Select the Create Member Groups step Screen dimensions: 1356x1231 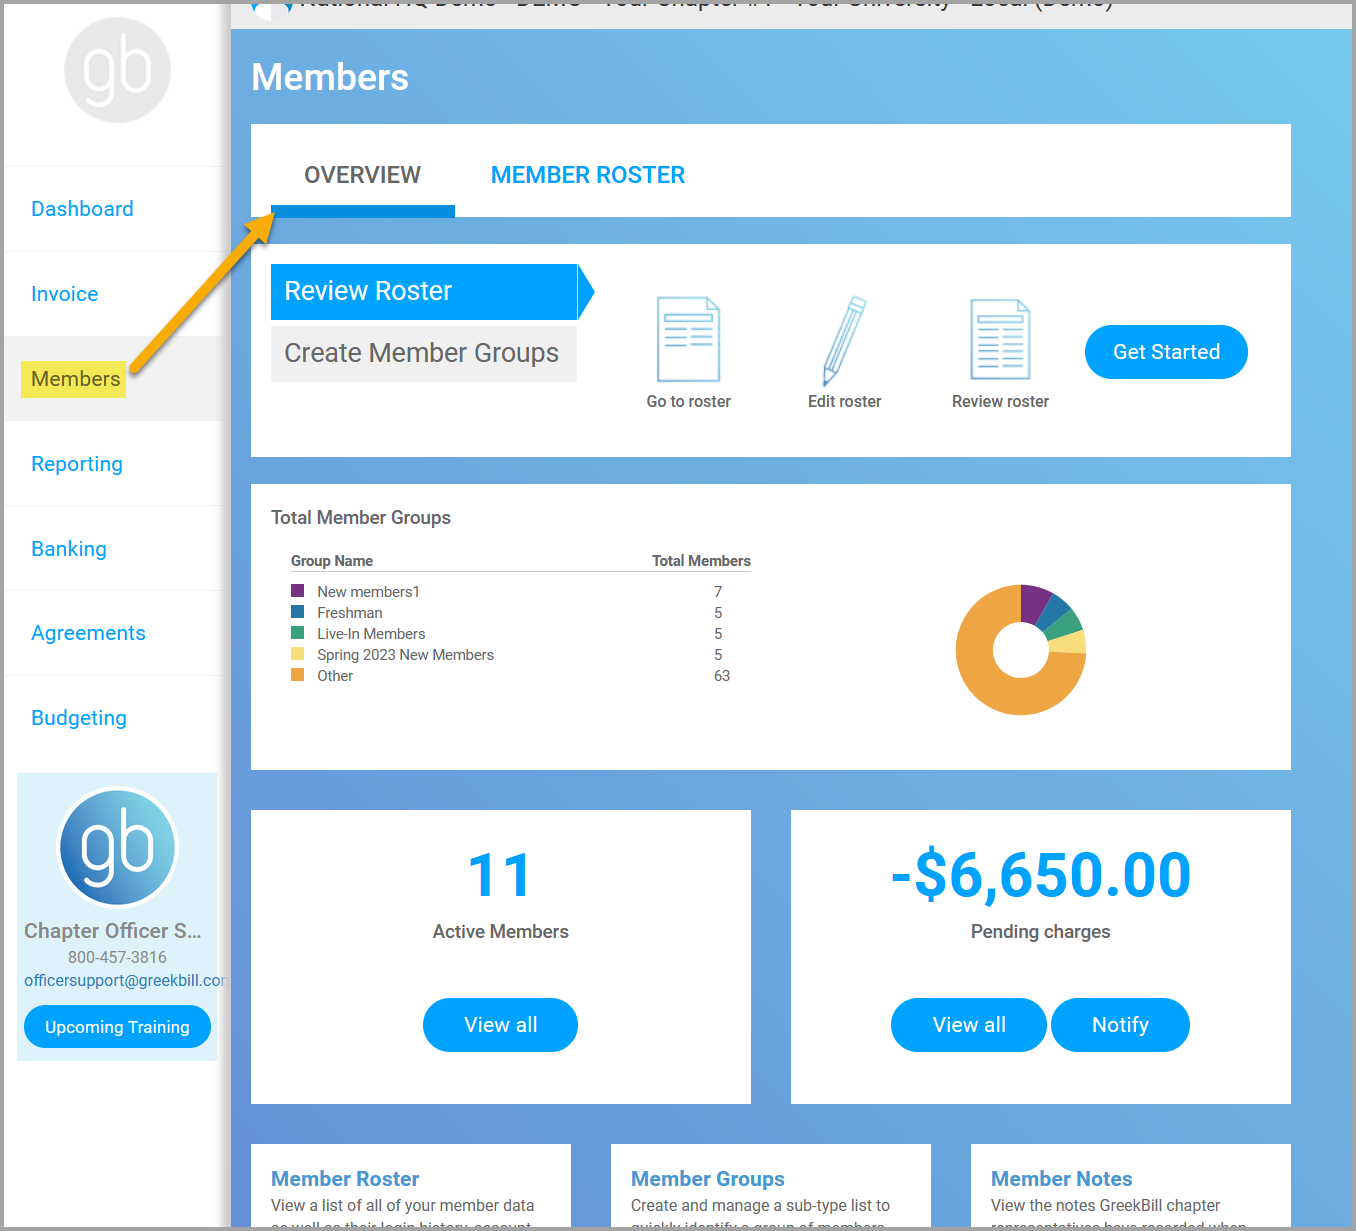422,353
